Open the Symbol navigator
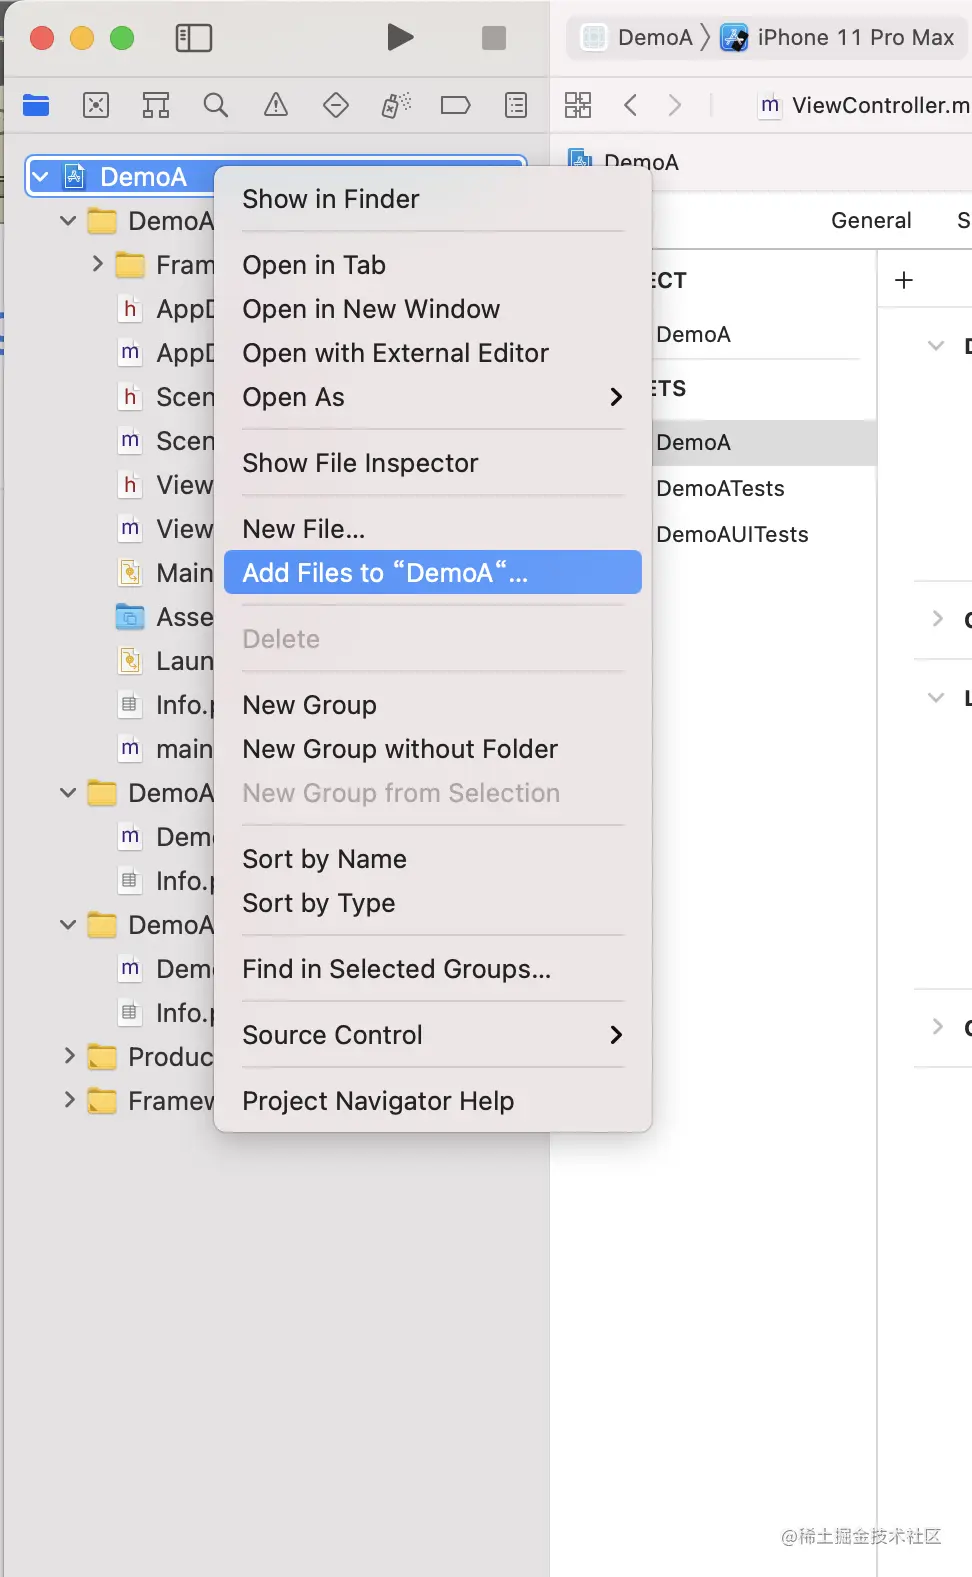The image size is (972, 1577). (x=156, y=105)
